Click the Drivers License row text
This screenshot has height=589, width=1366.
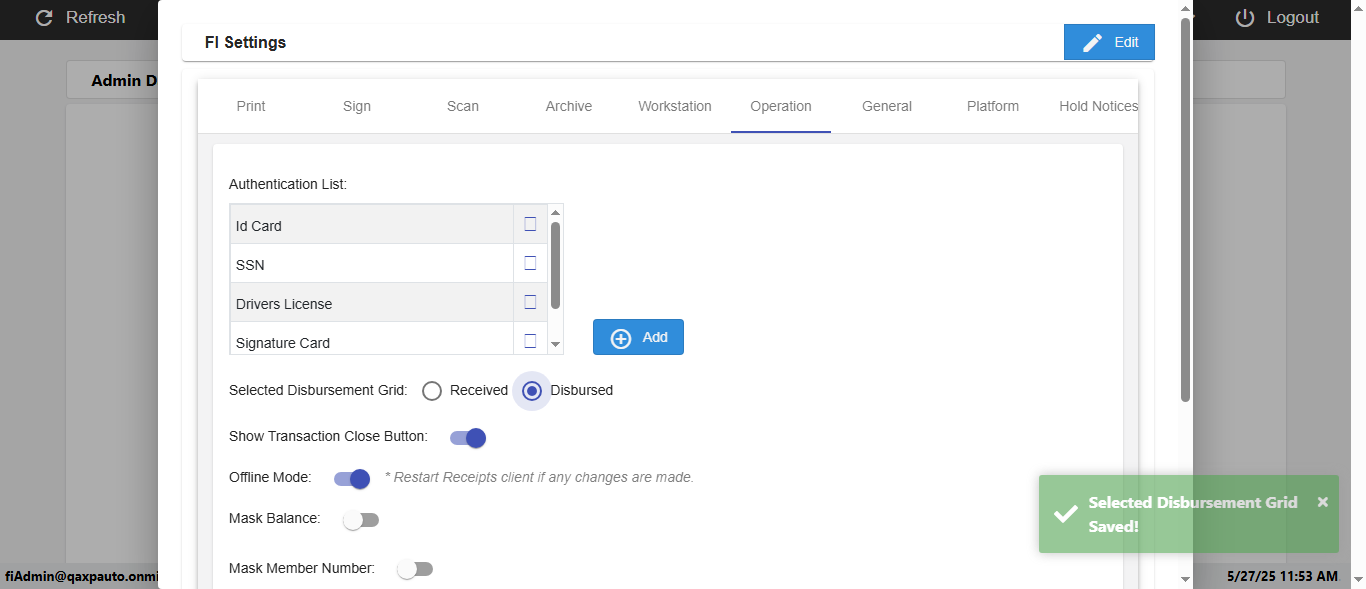[284, 304]
